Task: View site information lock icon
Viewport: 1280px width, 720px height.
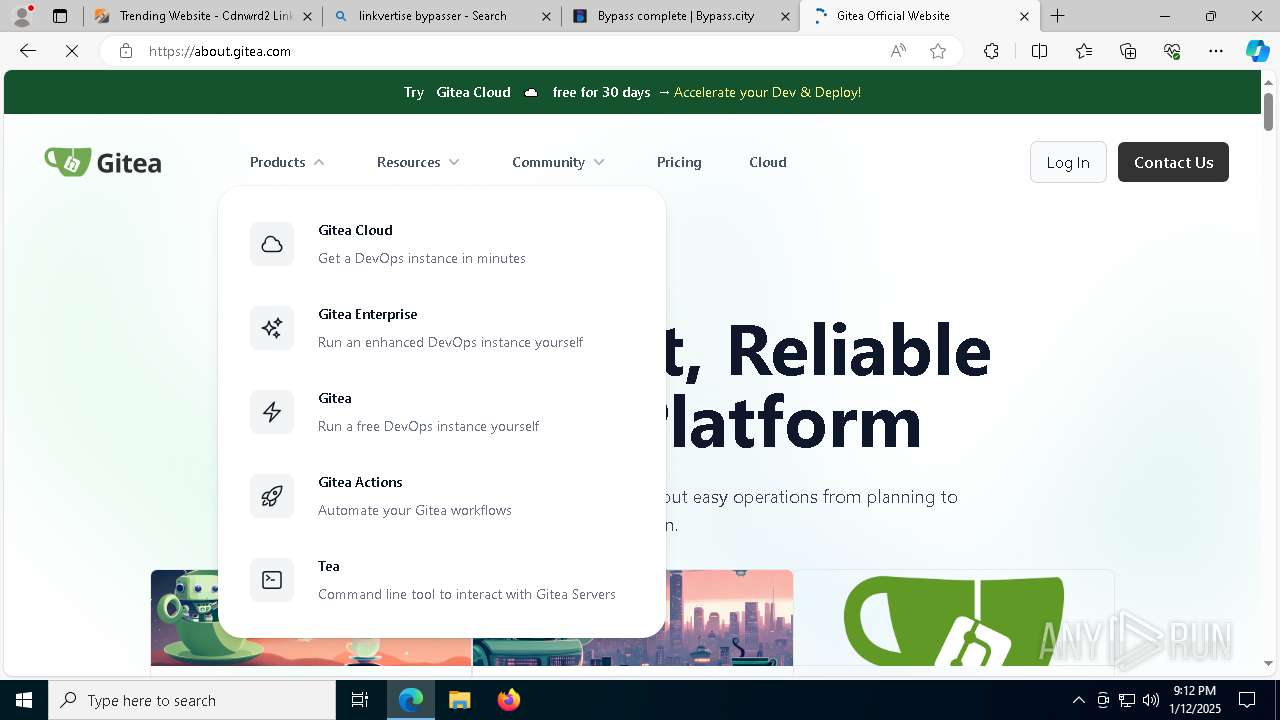Action: [x=126, y=51]
